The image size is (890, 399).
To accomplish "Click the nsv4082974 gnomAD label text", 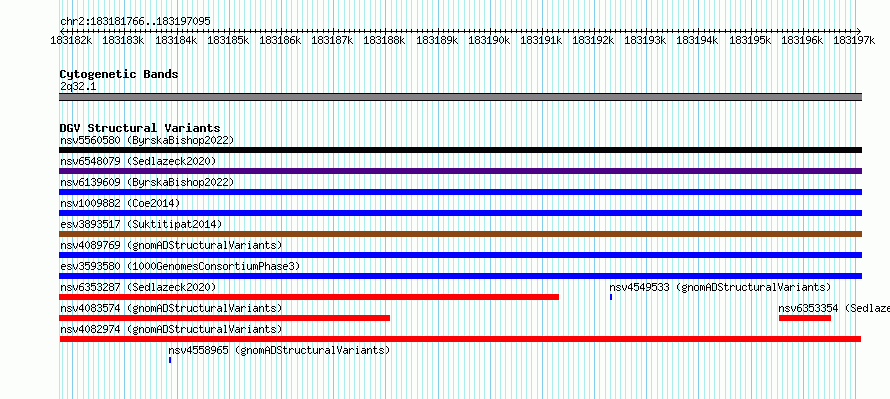I will click(x=171, y=329).
